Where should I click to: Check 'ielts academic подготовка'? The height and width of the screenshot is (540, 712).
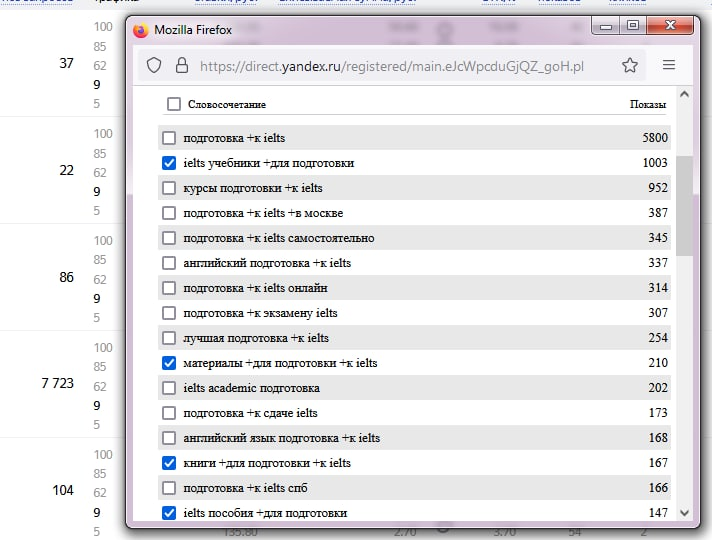(169, 387)
